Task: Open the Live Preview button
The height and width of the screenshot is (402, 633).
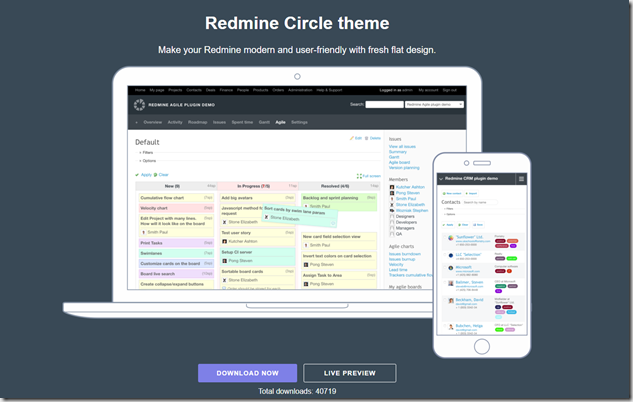Action: [x=350, y=373]
